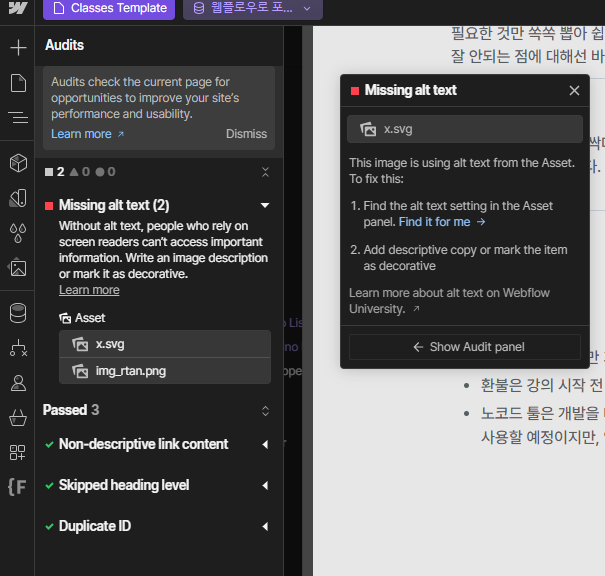Click the triangle warnings count 0
605x576 pixels.
(x=79, y=172)
